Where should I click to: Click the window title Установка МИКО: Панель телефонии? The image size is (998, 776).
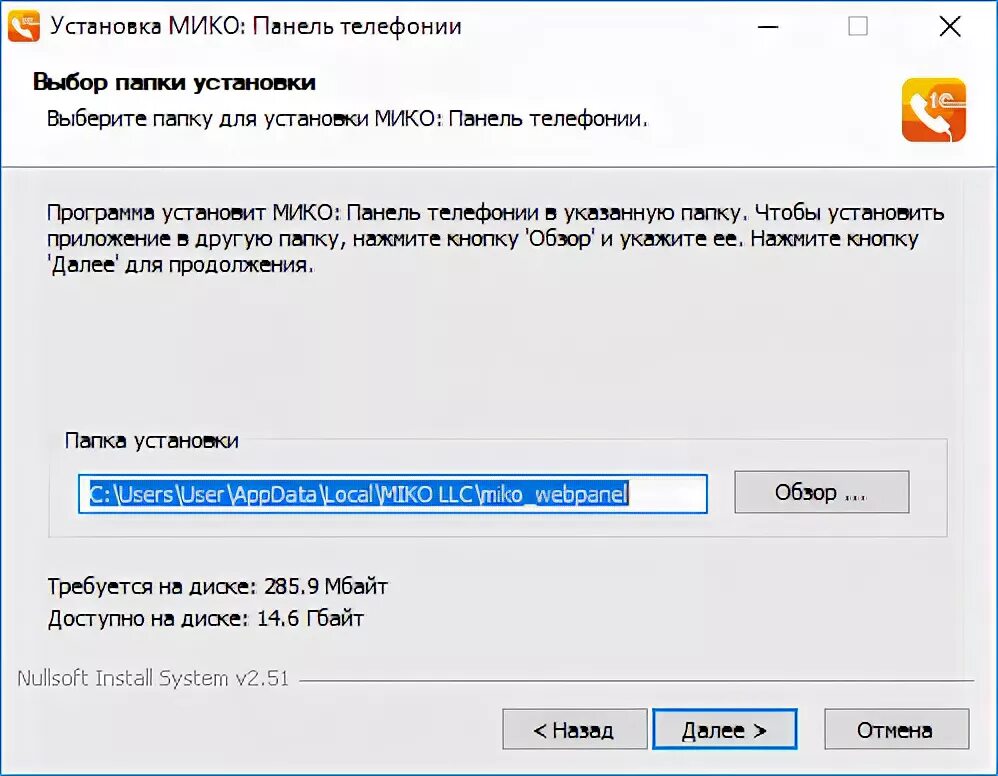tap(256, 26)
